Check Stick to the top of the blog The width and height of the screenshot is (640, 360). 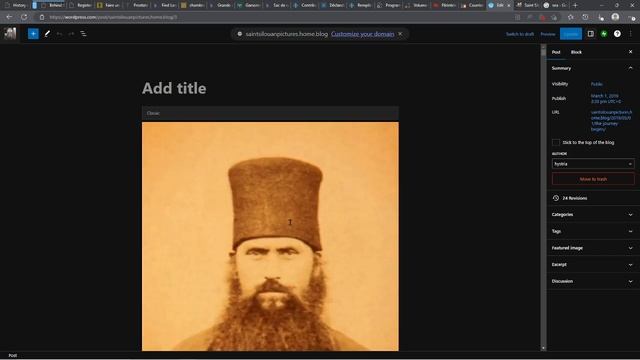556,142
